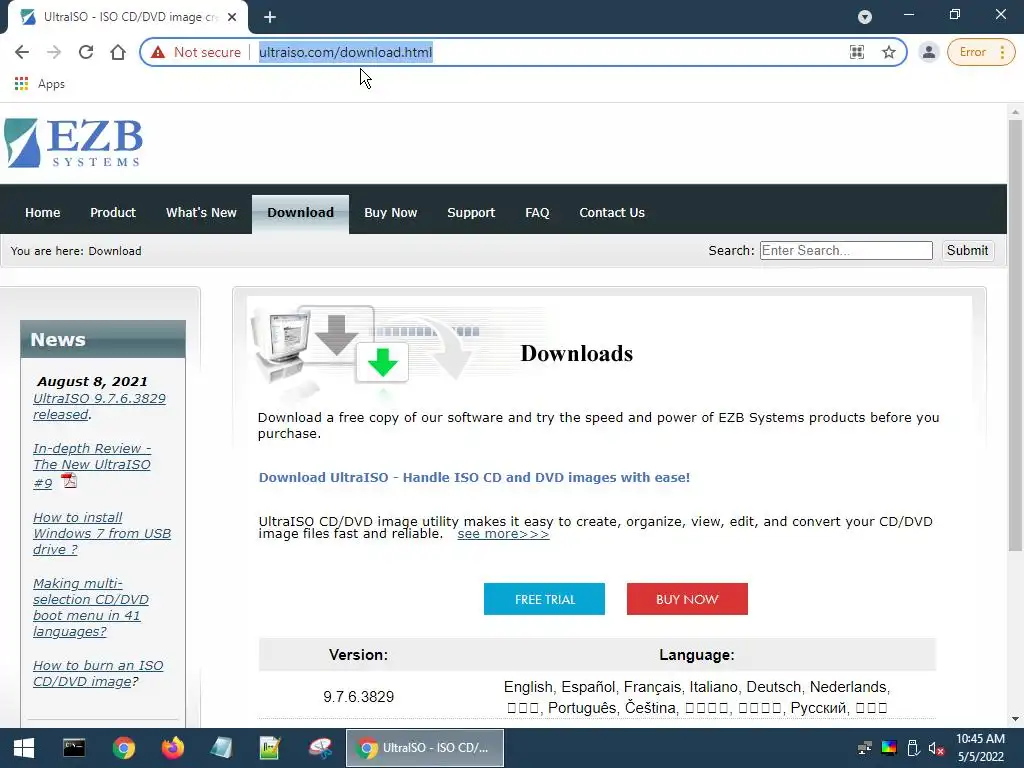Go back with the browser back arrow
The width and height of the screenshot is (1024, 768).
22,52
